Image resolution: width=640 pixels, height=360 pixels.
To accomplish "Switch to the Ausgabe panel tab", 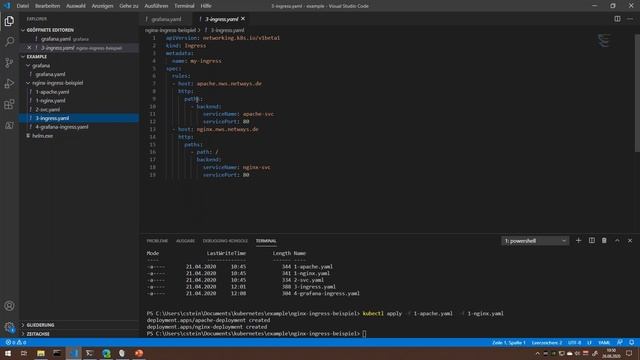I will tap(185, 241).
